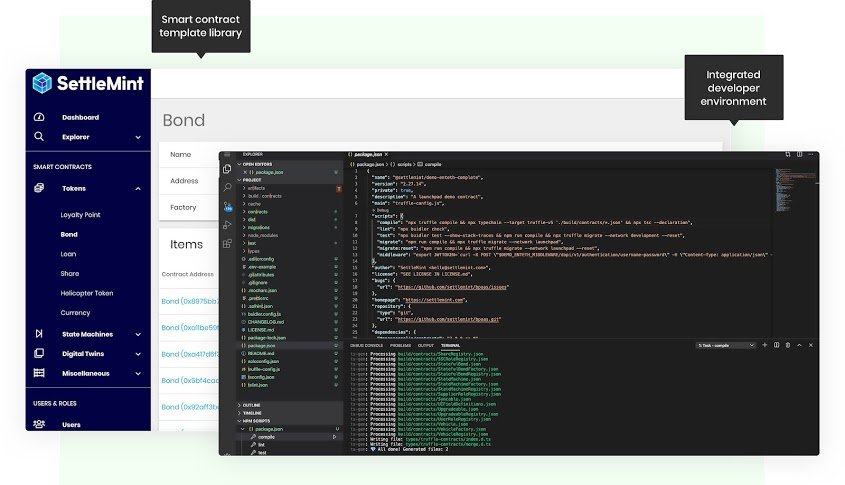Open the IDE Explorer files view icon
The height and width of the screenshot is (485, 845).
tap(227, 169)
